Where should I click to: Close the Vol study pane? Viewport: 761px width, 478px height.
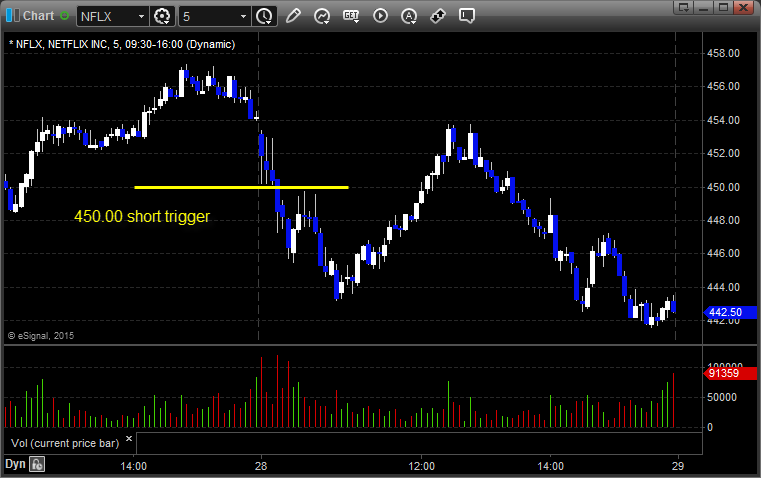129,438
